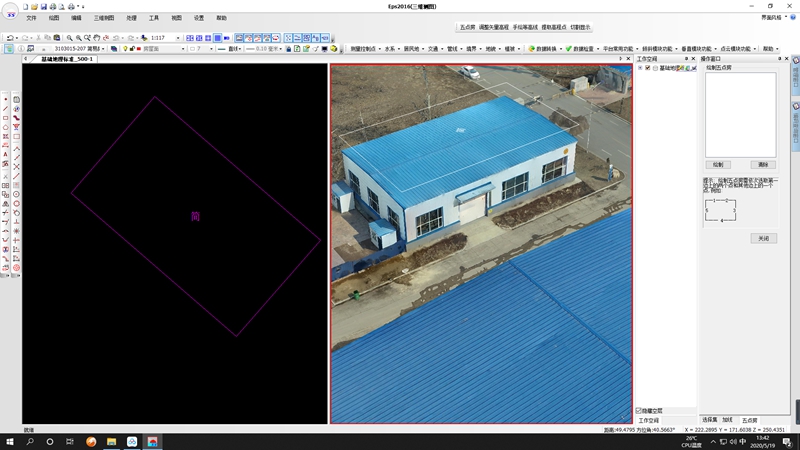Toggle the 隐藏空层 checkbox
The height and width of the screenshot is (450, 800).
coord(639,411)
